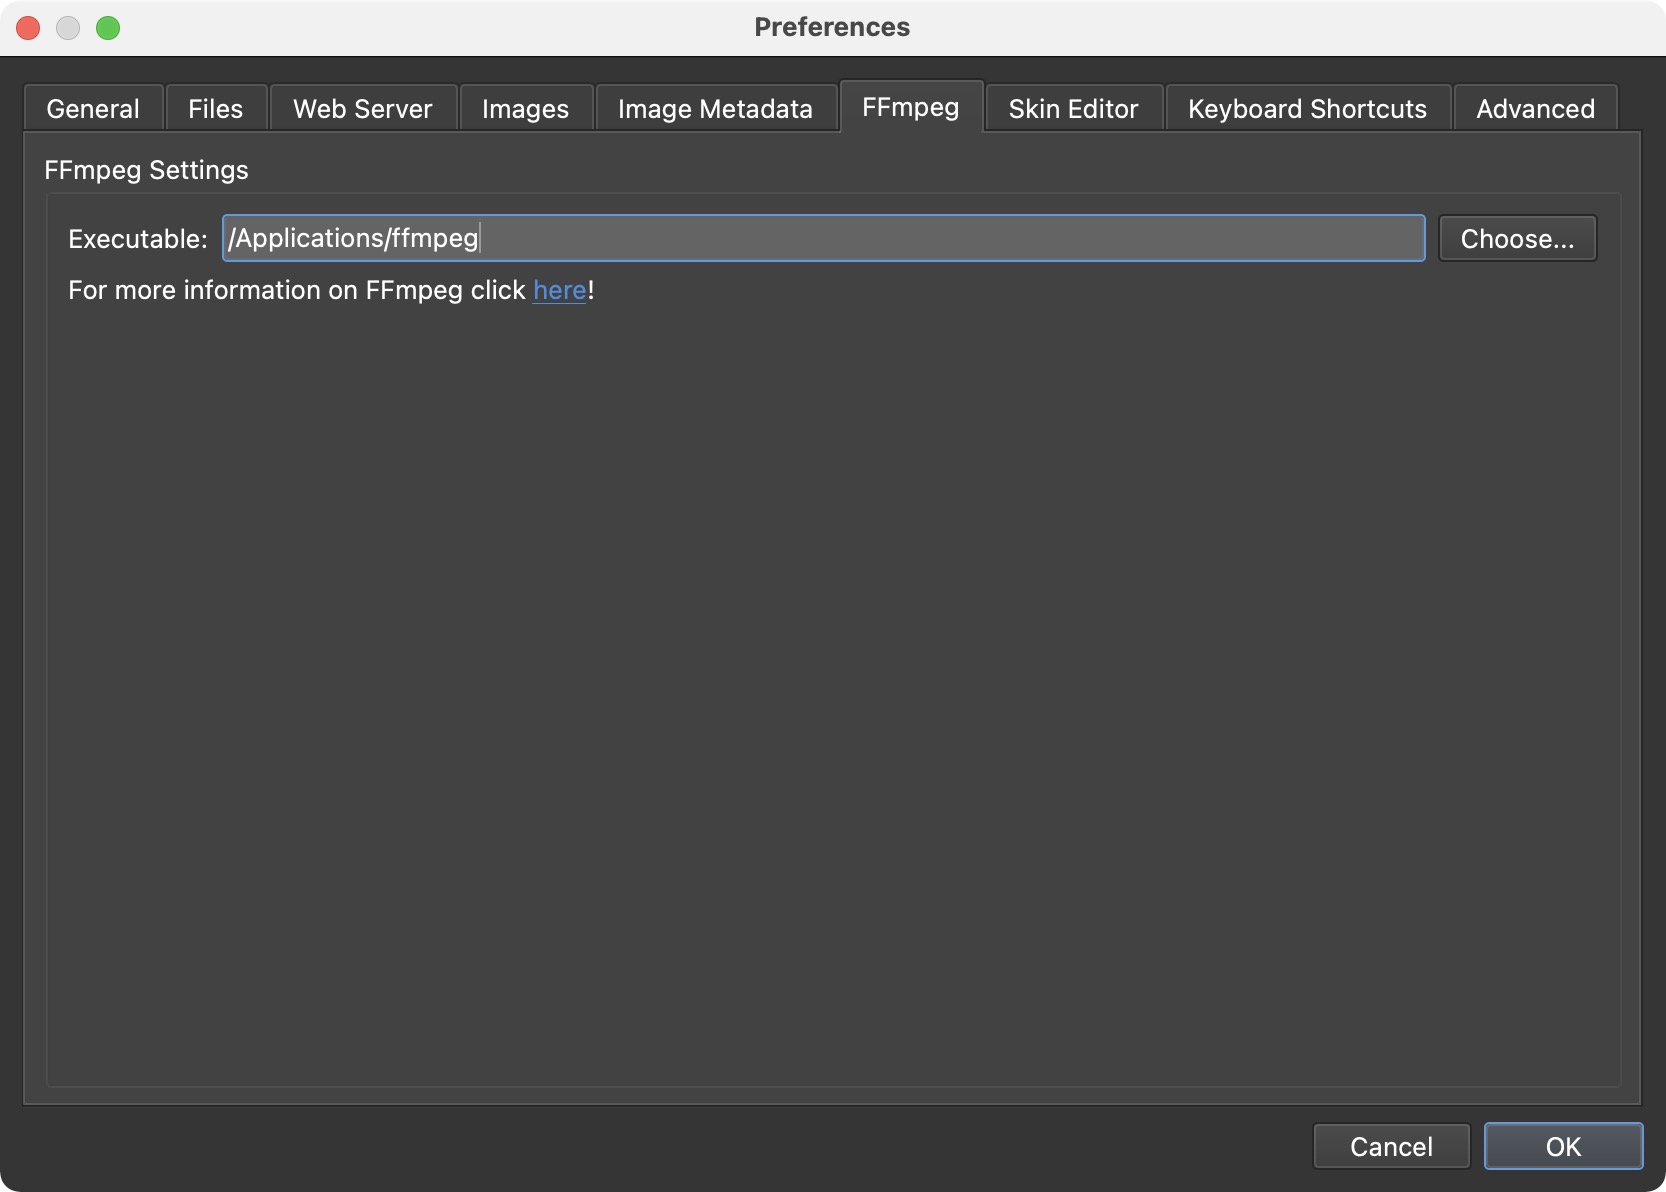Cancel the Preferences dialog

tap(1391, 1146)
